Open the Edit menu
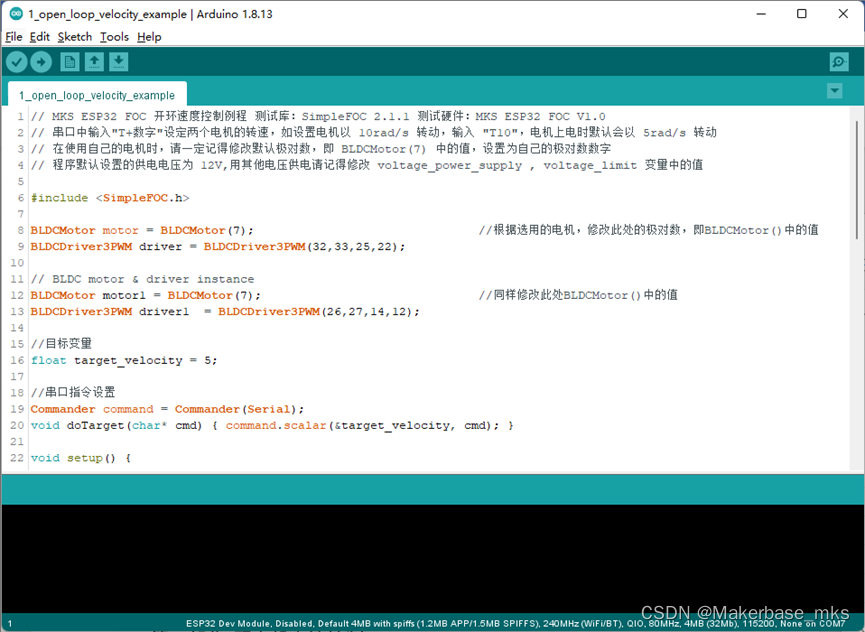865x632 pixels. 39,37
